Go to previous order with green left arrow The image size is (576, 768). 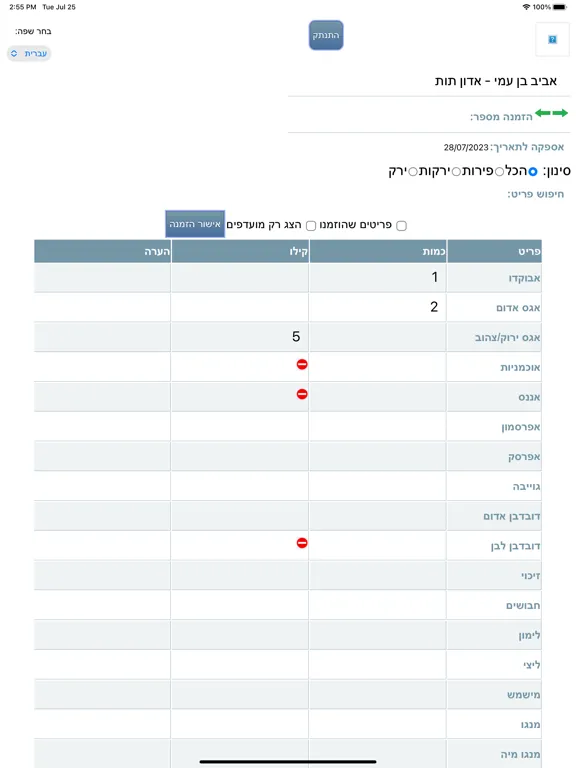pyautogui.click(x=543, y=113)
